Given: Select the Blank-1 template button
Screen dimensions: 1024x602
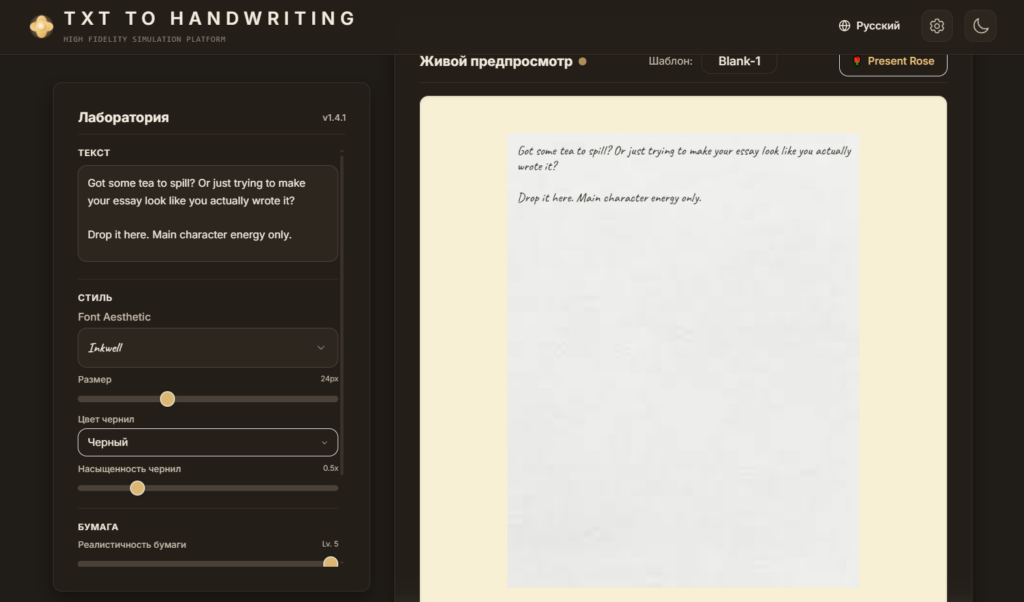Looking at the screenshot, I should pos(739,61).
